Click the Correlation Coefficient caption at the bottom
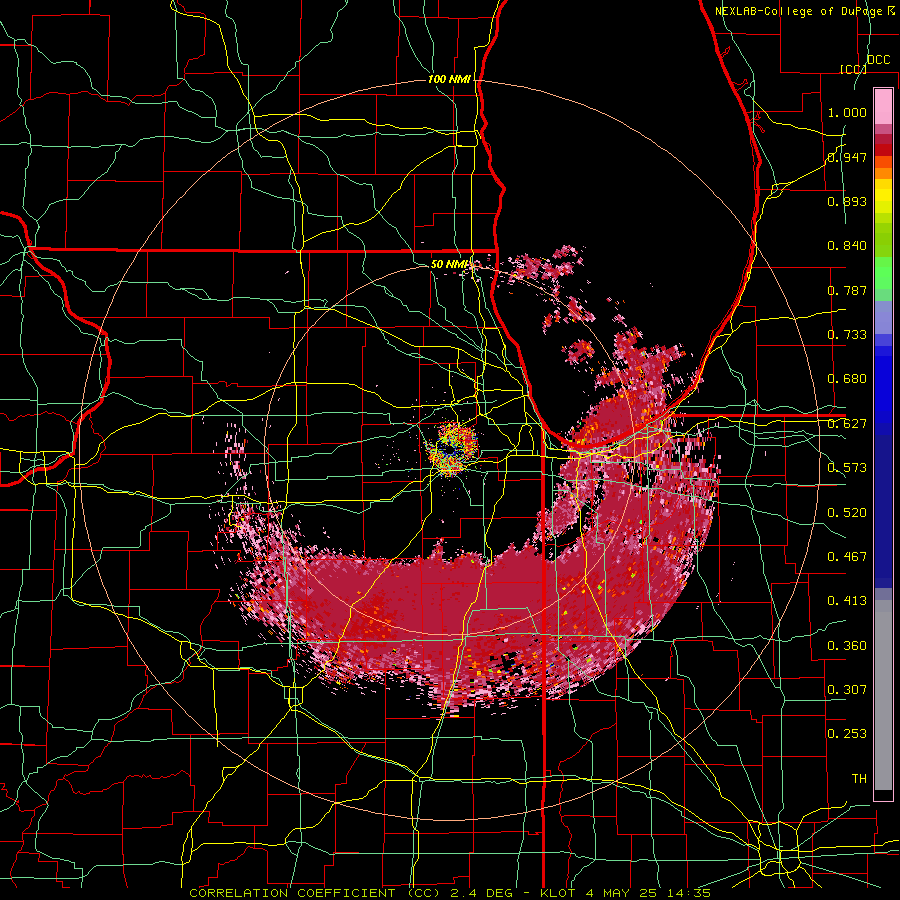The image size is (900, 900). pyautogui.click(x=449, y=893)
